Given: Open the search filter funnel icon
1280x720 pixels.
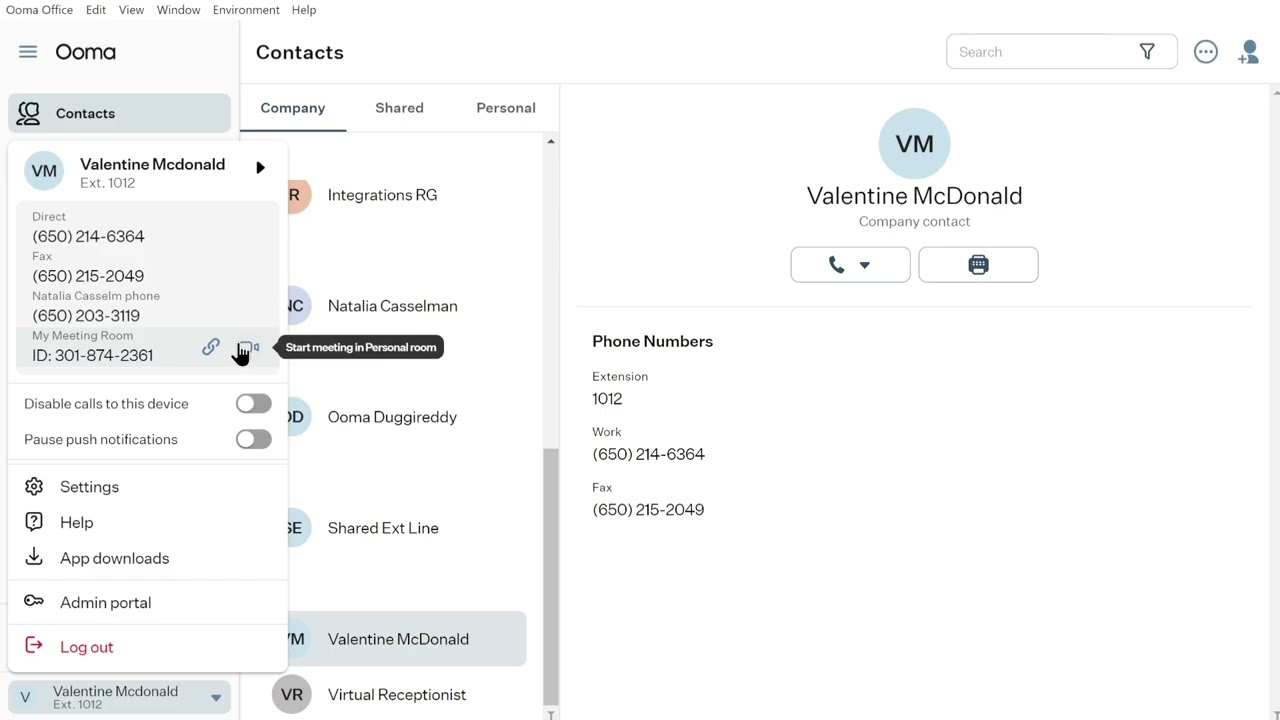Looking at the screenshot, I should pos(1147,52).
